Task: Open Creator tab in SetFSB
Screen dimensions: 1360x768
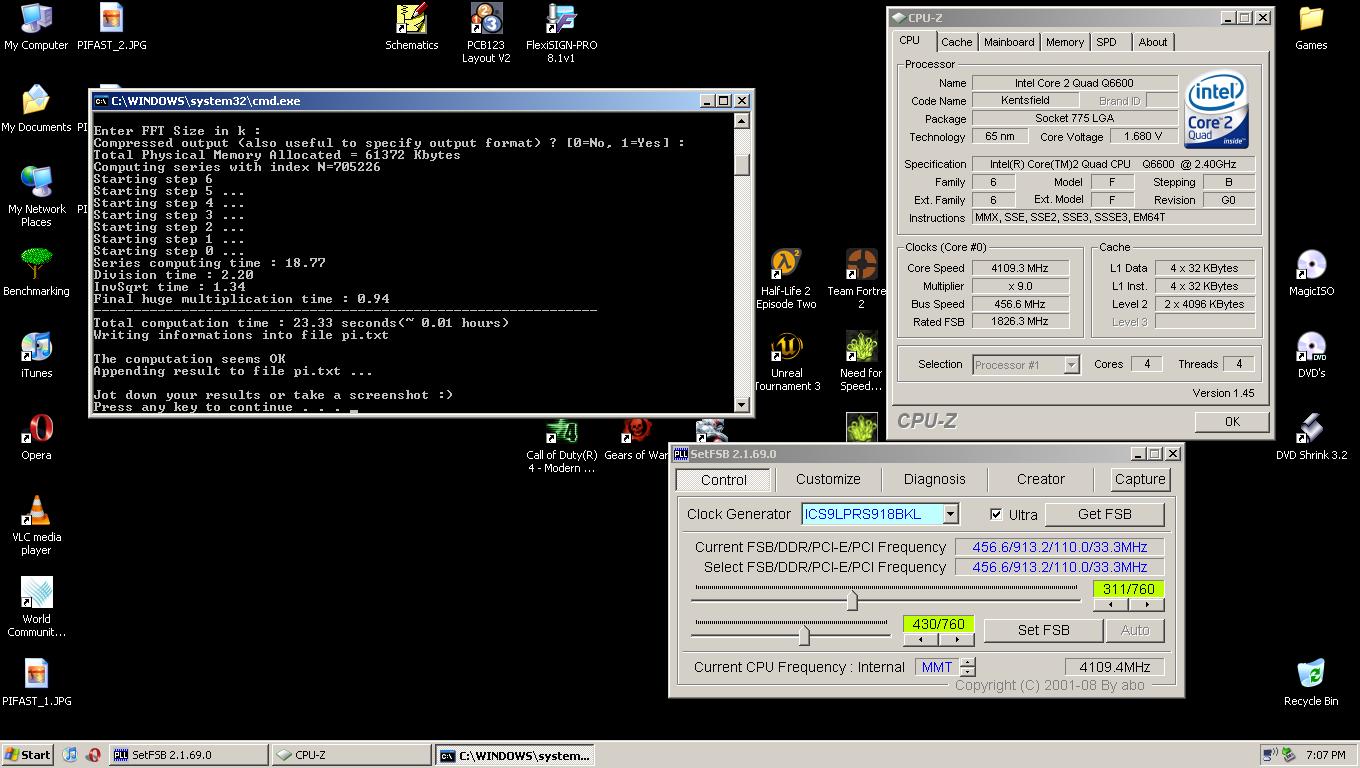Action: (x=1041, y=479)
